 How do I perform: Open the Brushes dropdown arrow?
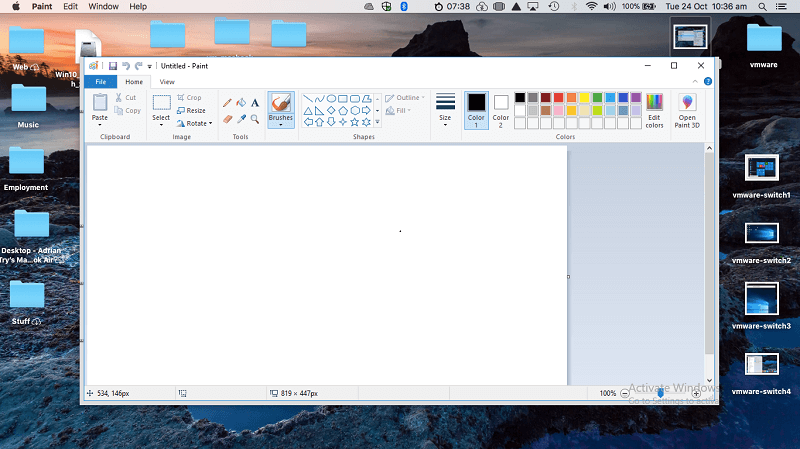coord(281,125)
